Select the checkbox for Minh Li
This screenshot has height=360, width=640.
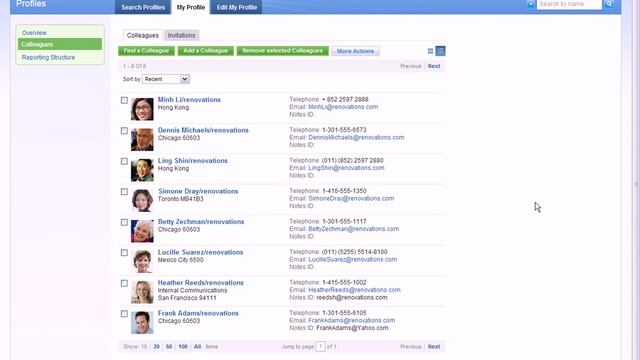click(x=124, y=100)
